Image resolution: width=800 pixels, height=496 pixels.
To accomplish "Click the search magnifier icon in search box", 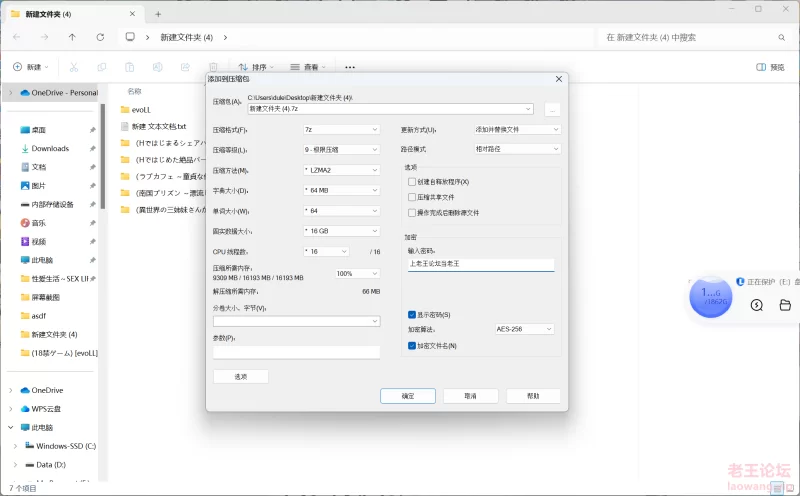I will pos(779,37).
